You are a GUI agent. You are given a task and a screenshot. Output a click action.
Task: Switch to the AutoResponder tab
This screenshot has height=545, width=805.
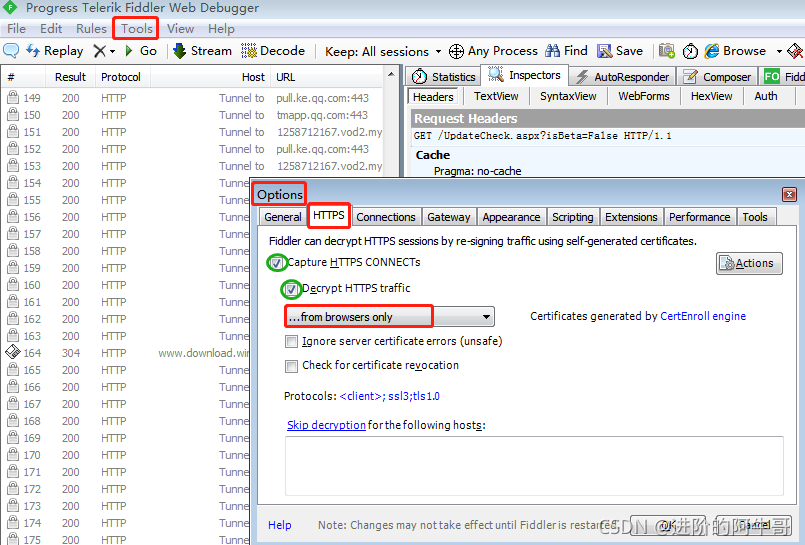point(622,76)
